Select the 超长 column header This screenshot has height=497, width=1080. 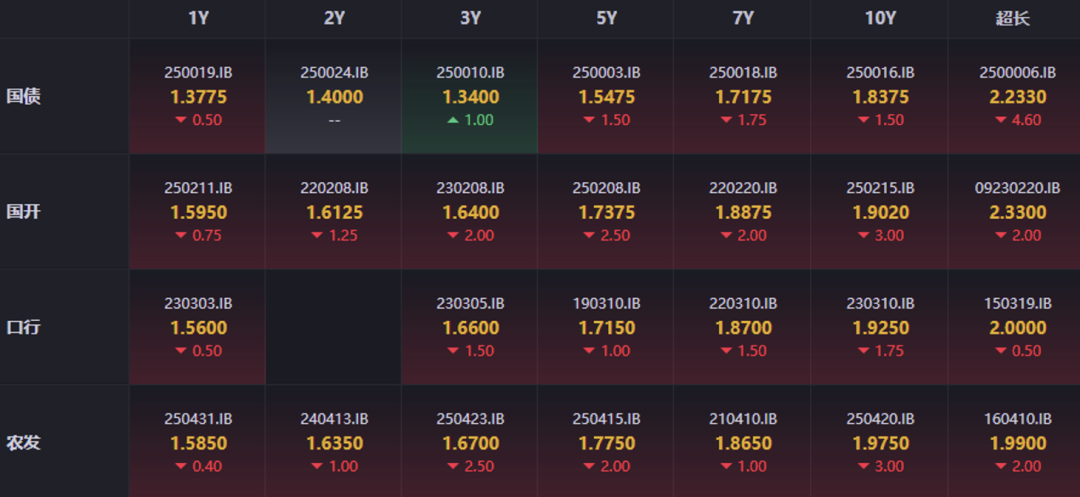coord(1014,18)
